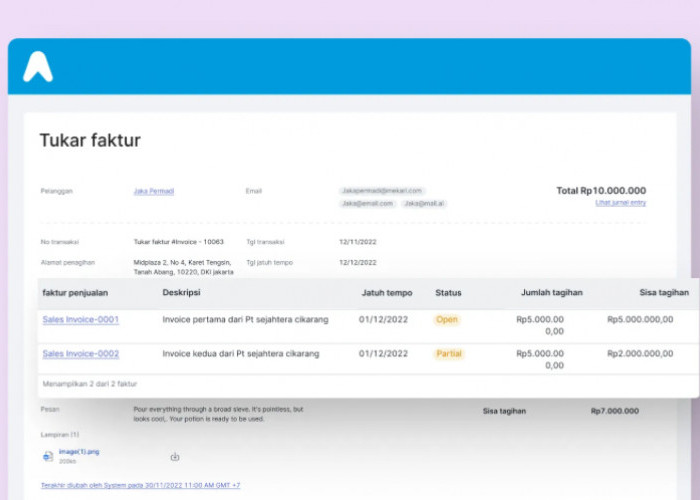The image size is (700, 500).
Task: Open the Sales Invoice-0002 link
Action: click(x=80, y=354)
